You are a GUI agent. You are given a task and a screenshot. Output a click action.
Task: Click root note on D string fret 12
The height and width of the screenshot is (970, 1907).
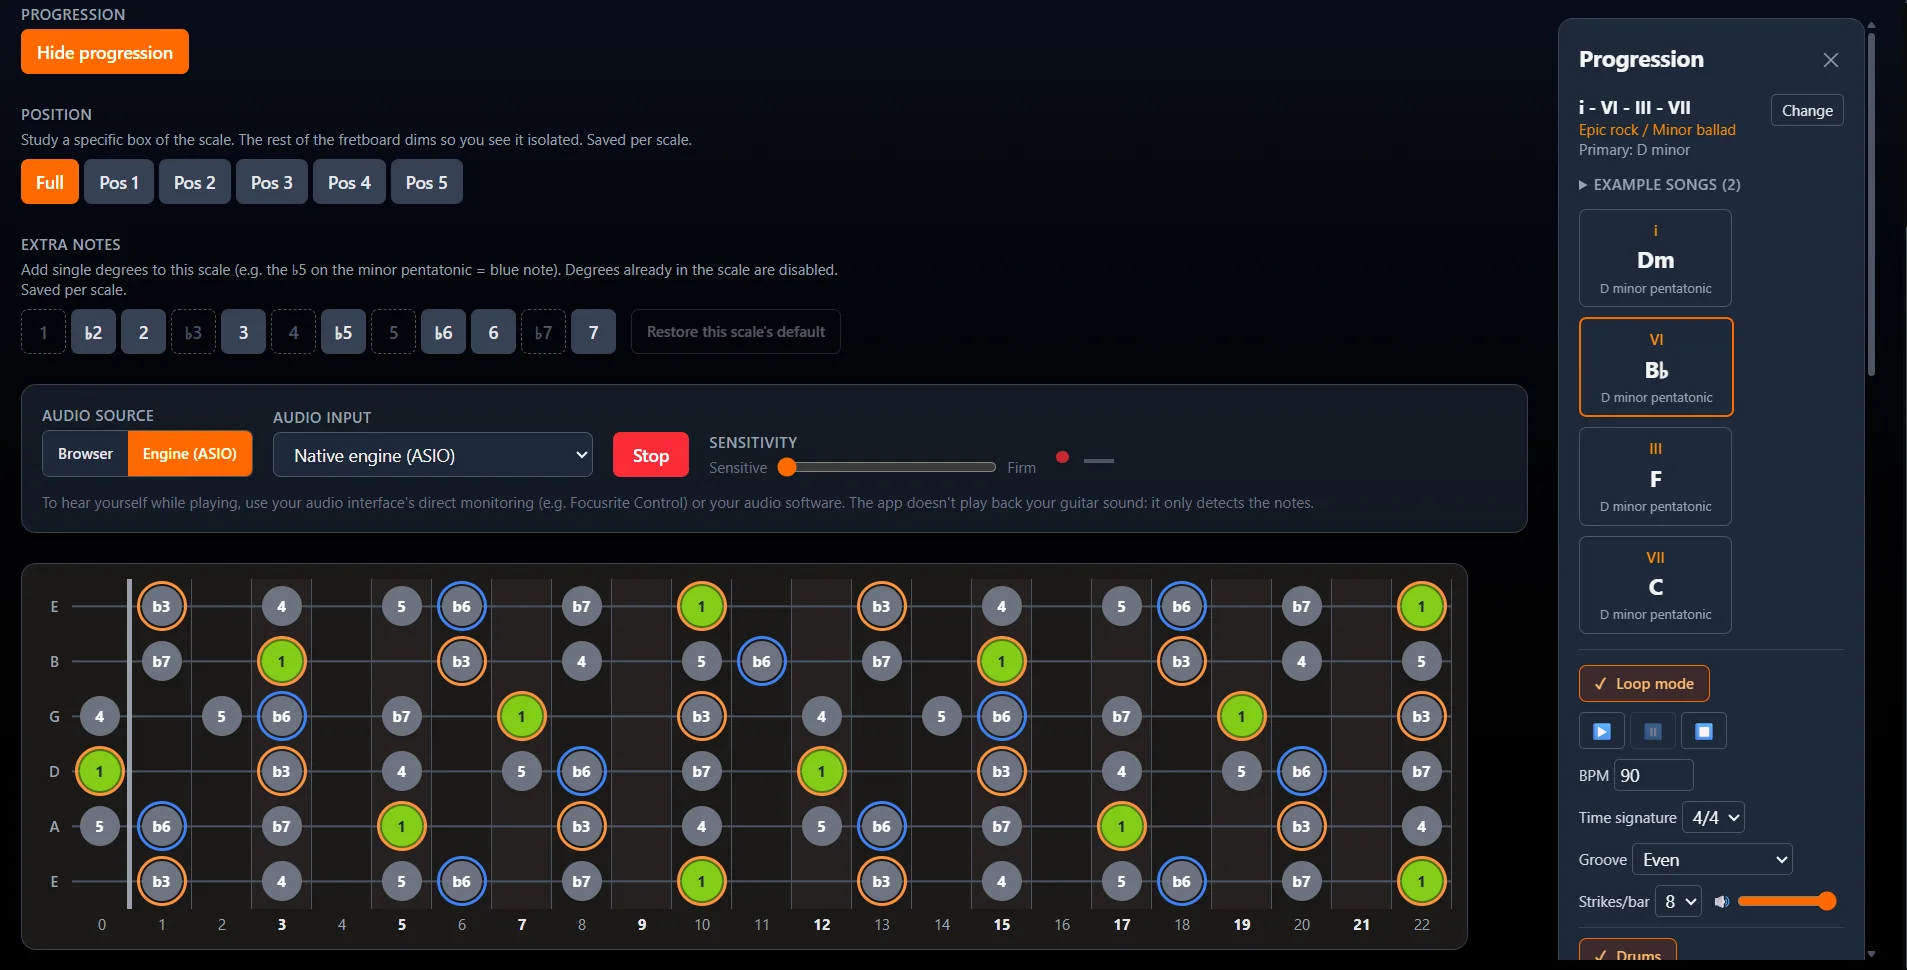821,771
